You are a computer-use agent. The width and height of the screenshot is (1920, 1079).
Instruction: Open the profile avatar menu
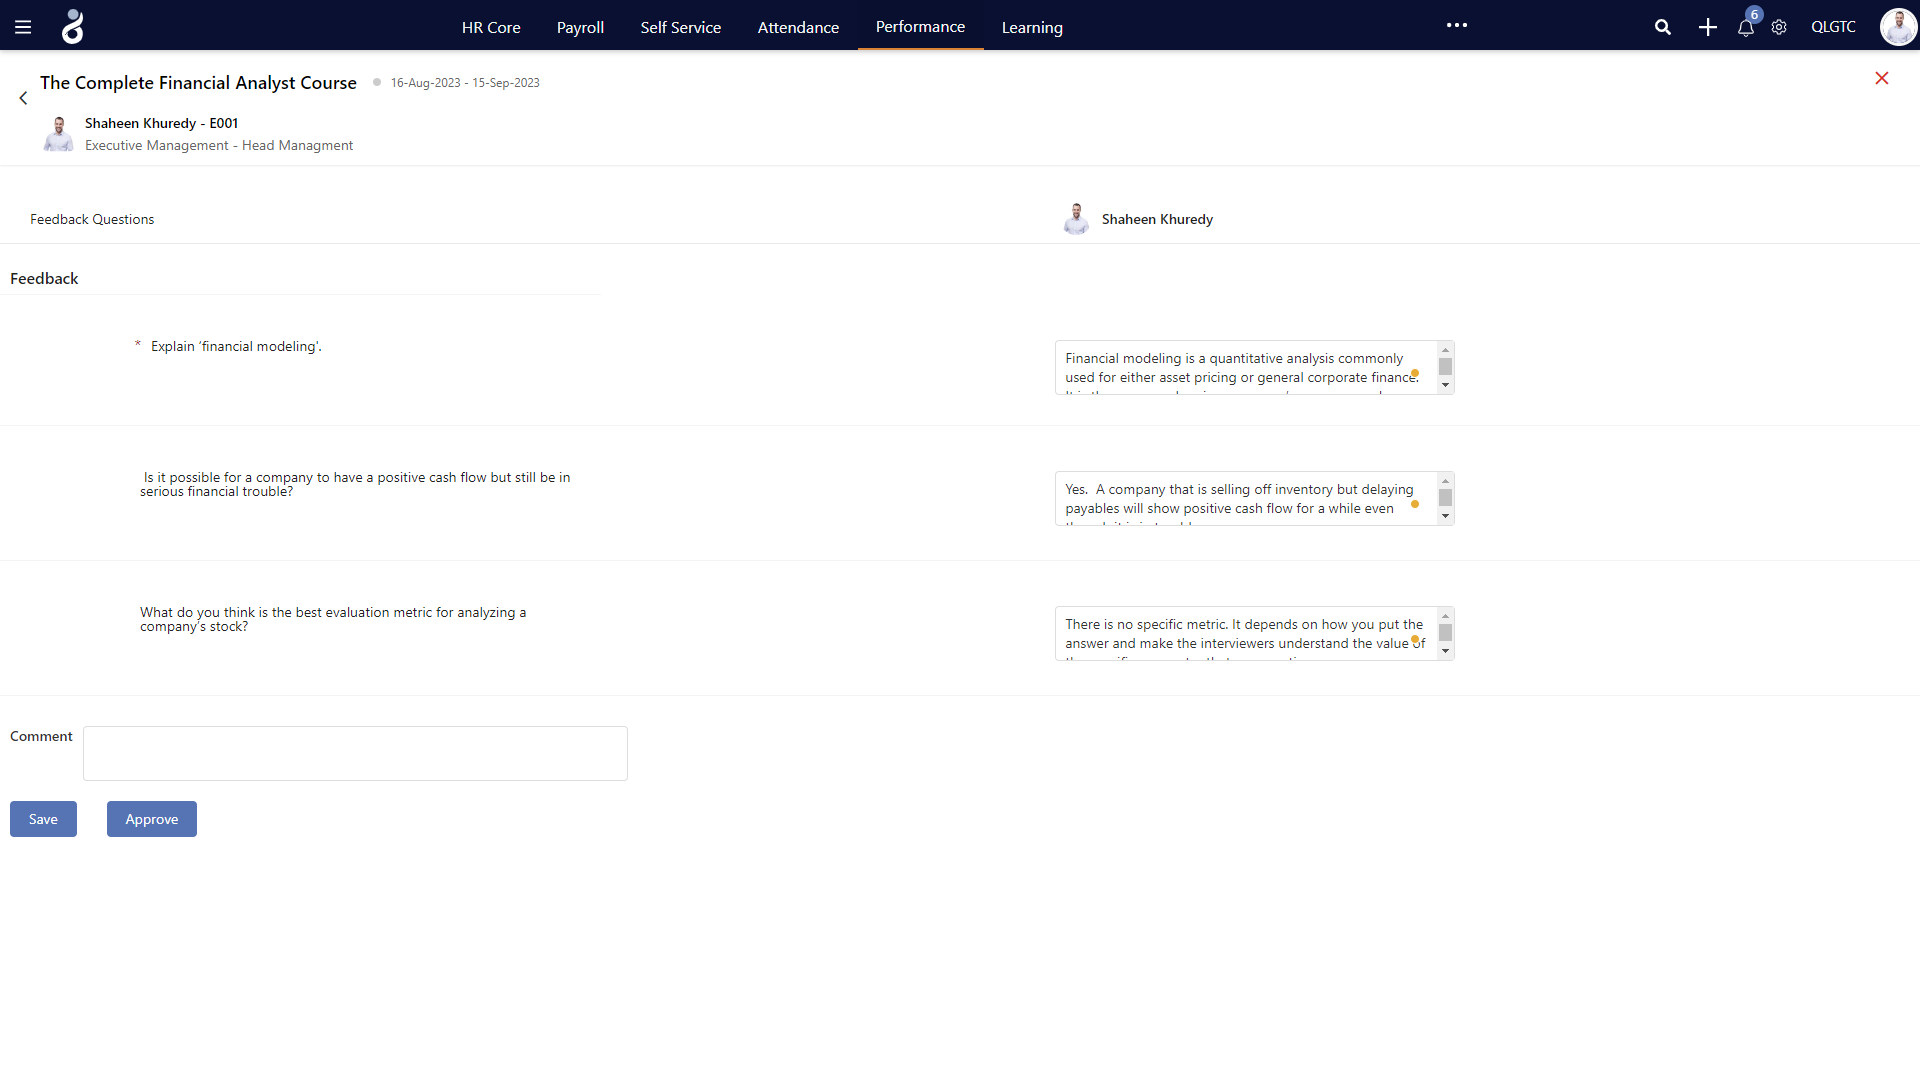tap(1898, 27)
